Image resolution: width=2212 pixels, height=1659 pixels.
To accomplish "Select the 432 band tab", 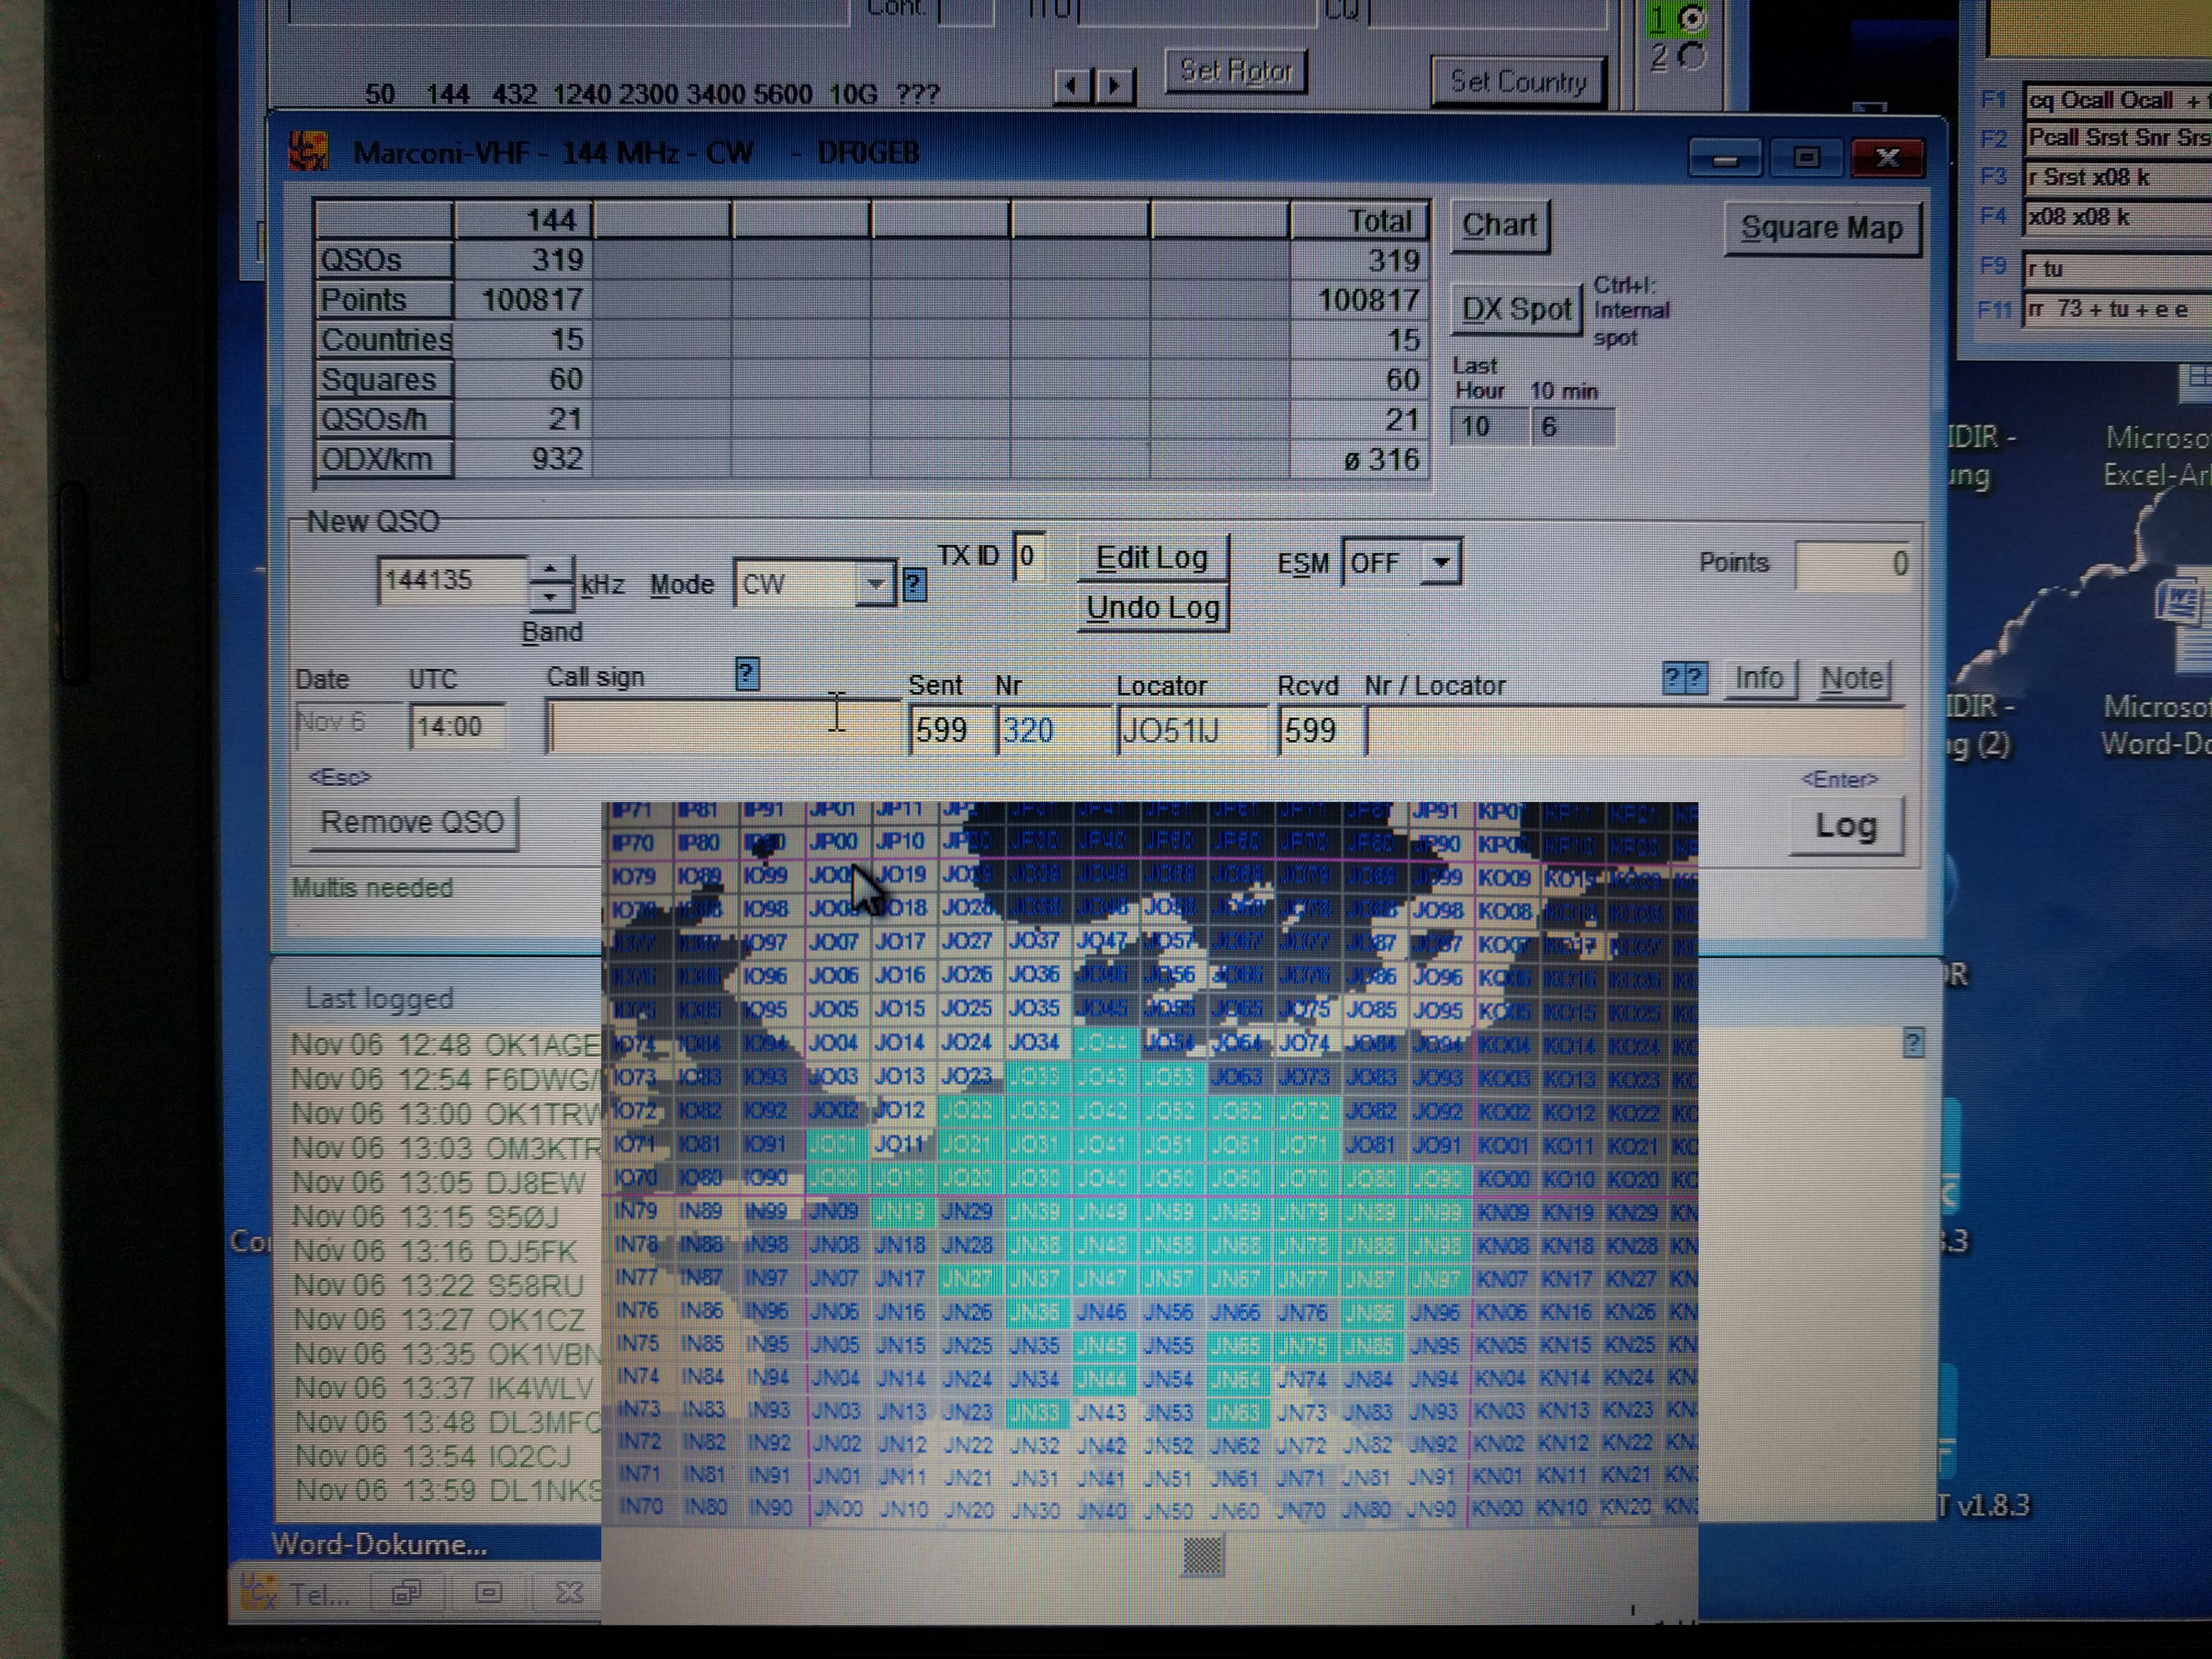I will (514, 95).
